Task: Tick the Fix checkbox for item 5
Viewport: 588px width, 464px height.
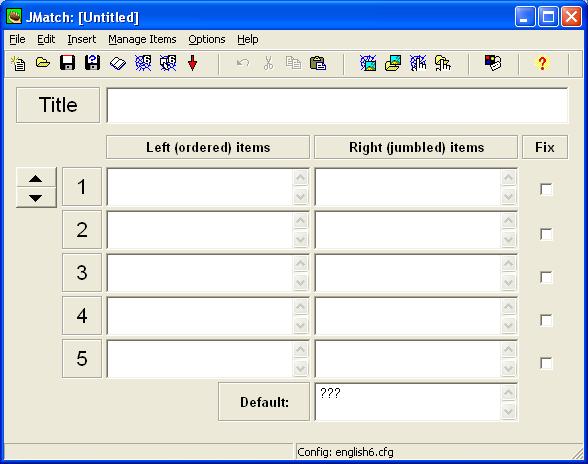Action: 546,363
